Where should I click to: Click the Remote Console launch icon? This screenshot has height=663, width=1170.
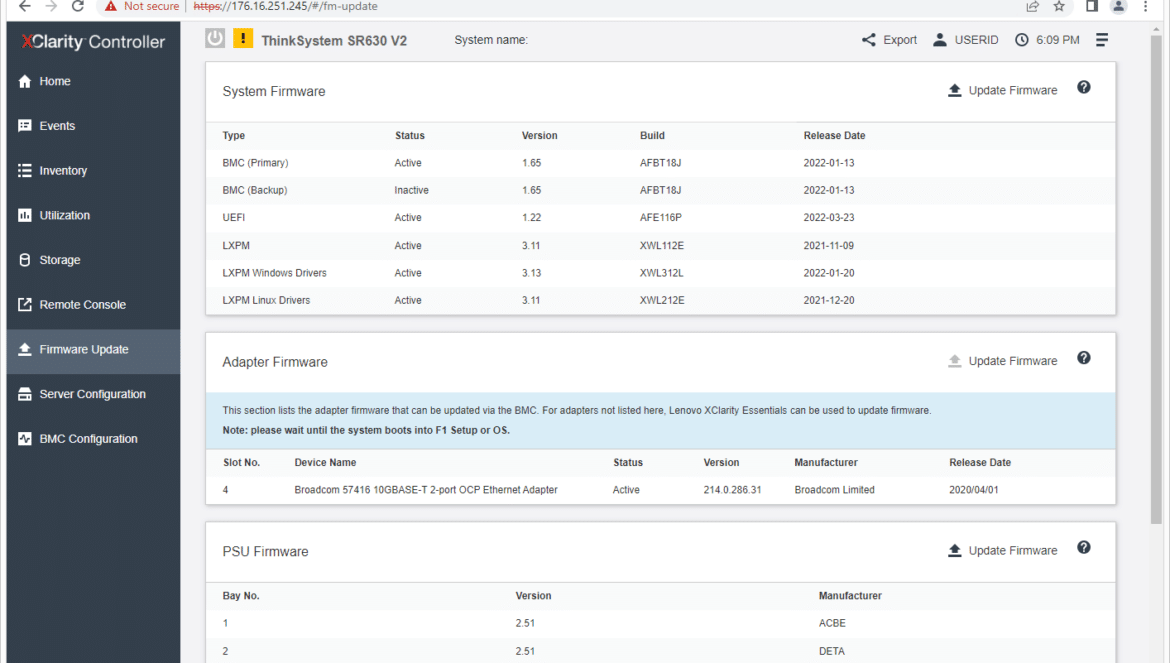point(25,304)
